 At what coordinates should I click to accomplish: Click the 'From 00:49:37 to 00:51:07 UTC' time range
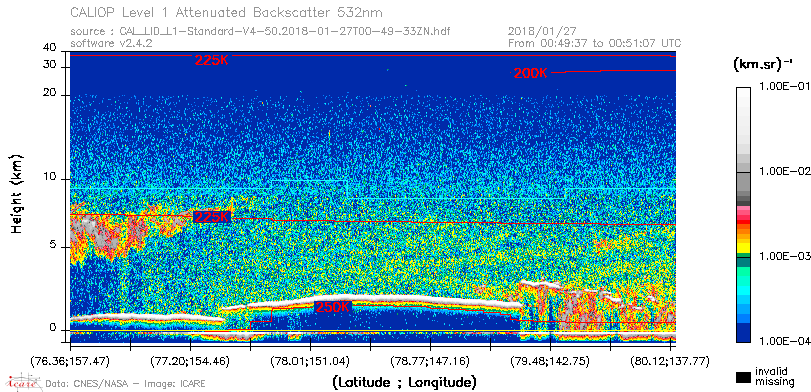(x=595, y=43)
